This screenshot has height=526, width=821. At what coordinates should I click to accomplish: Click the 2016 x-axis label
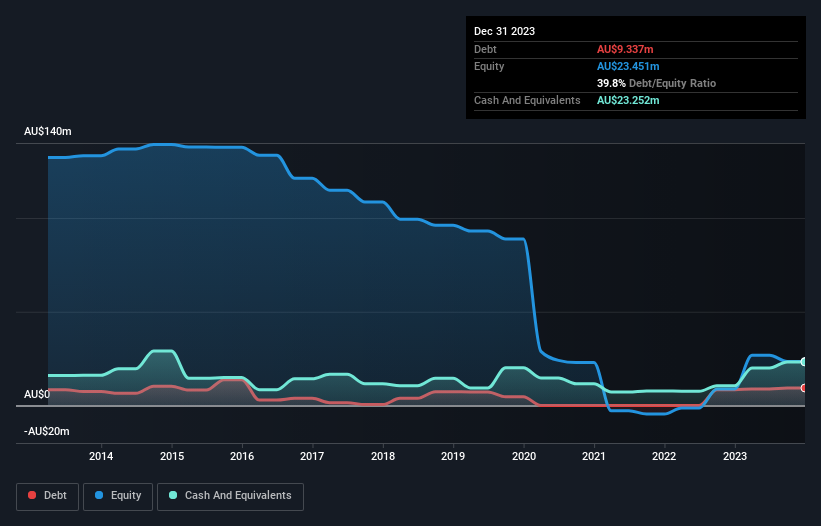tap(242, 456)
